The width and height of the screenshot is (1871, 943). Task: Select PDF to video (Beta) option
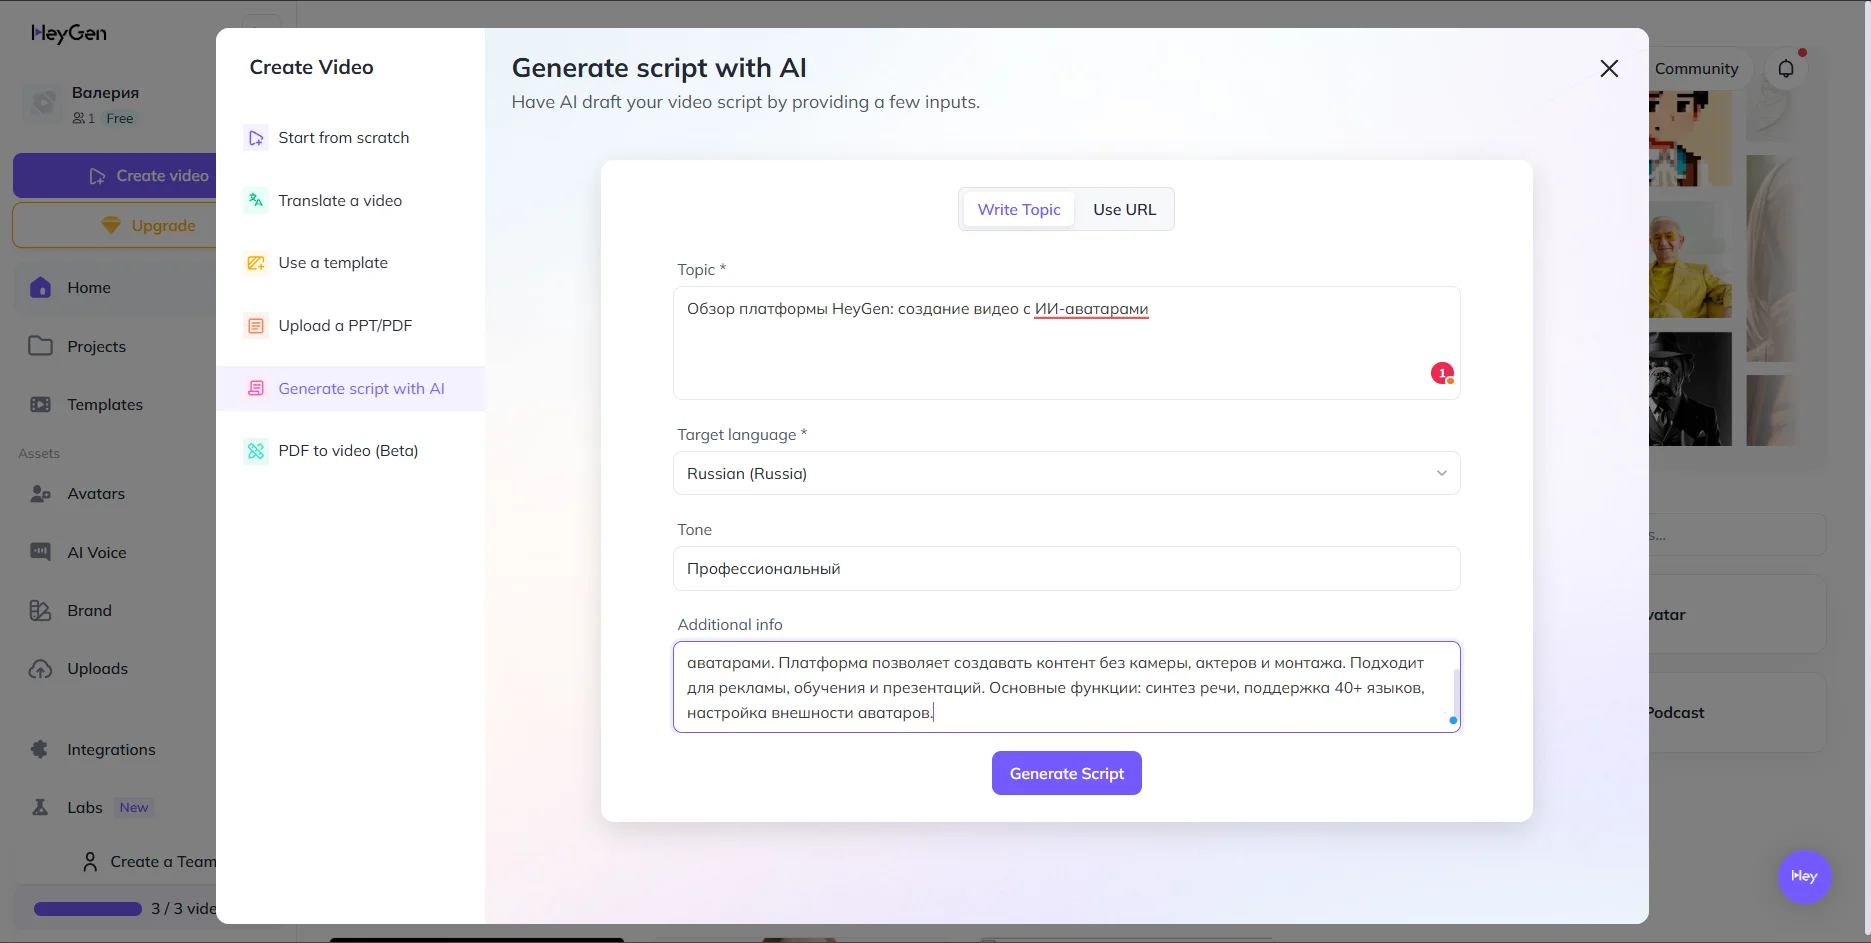tap(351, 451)
